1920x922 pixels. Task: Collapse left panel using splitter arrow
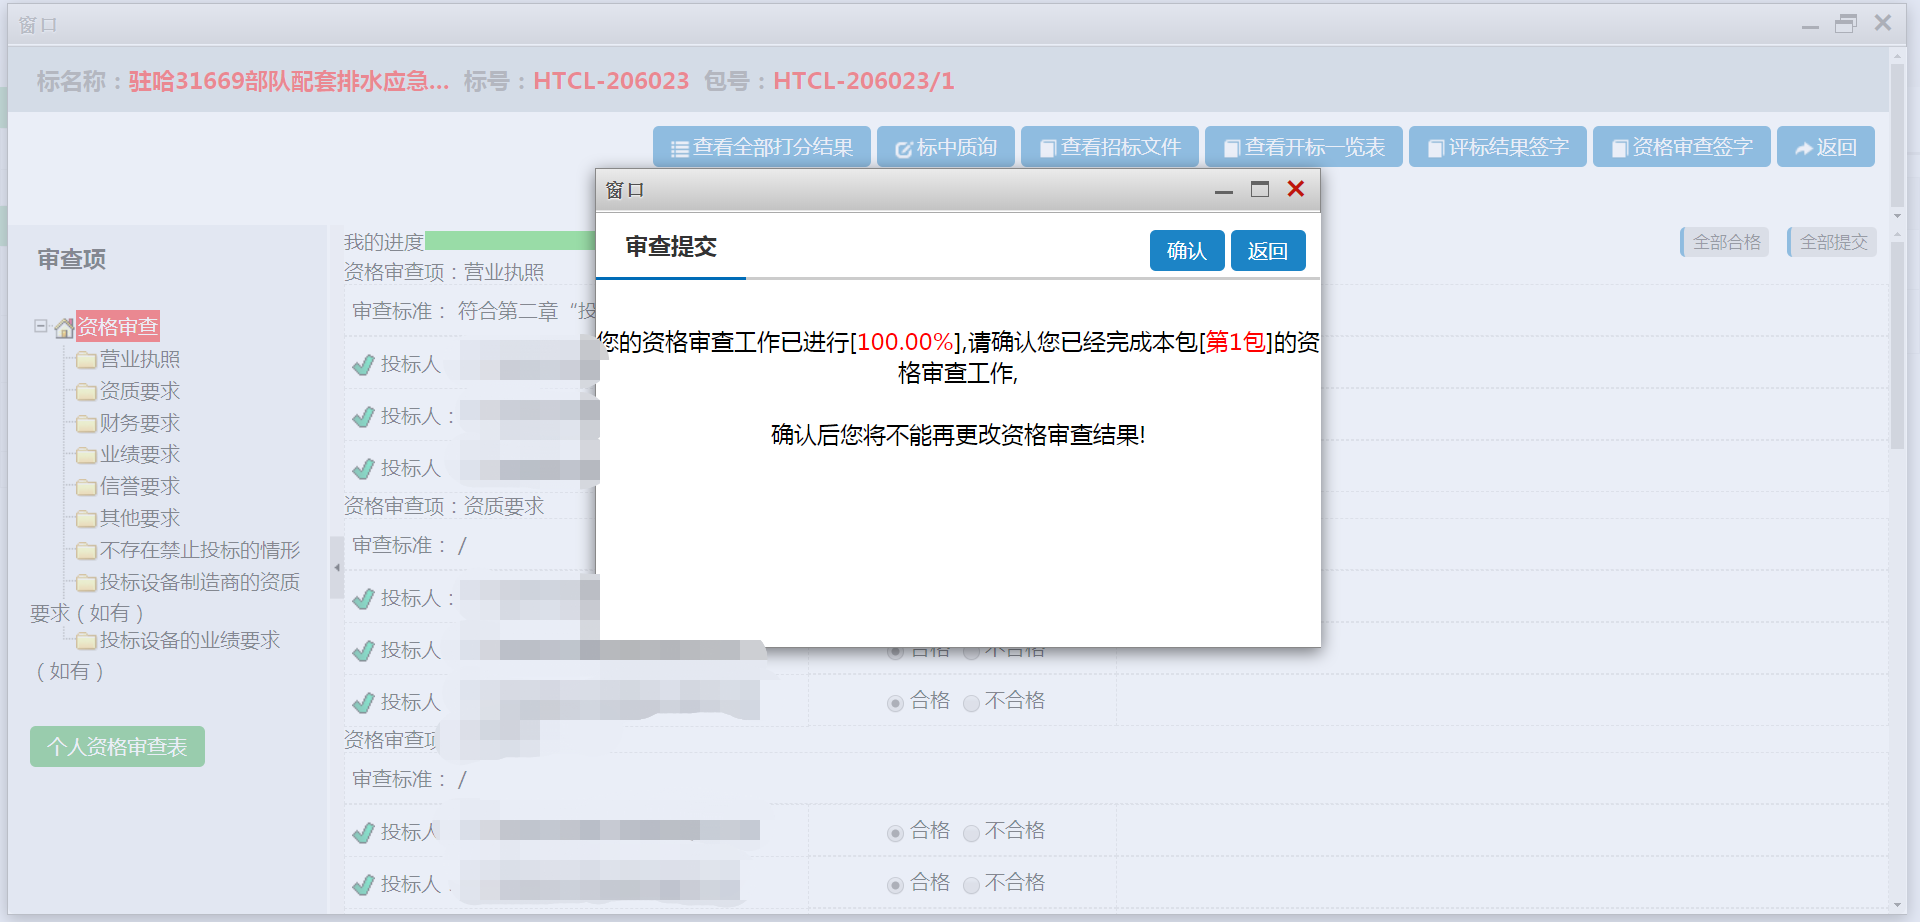tap(337, 567)
